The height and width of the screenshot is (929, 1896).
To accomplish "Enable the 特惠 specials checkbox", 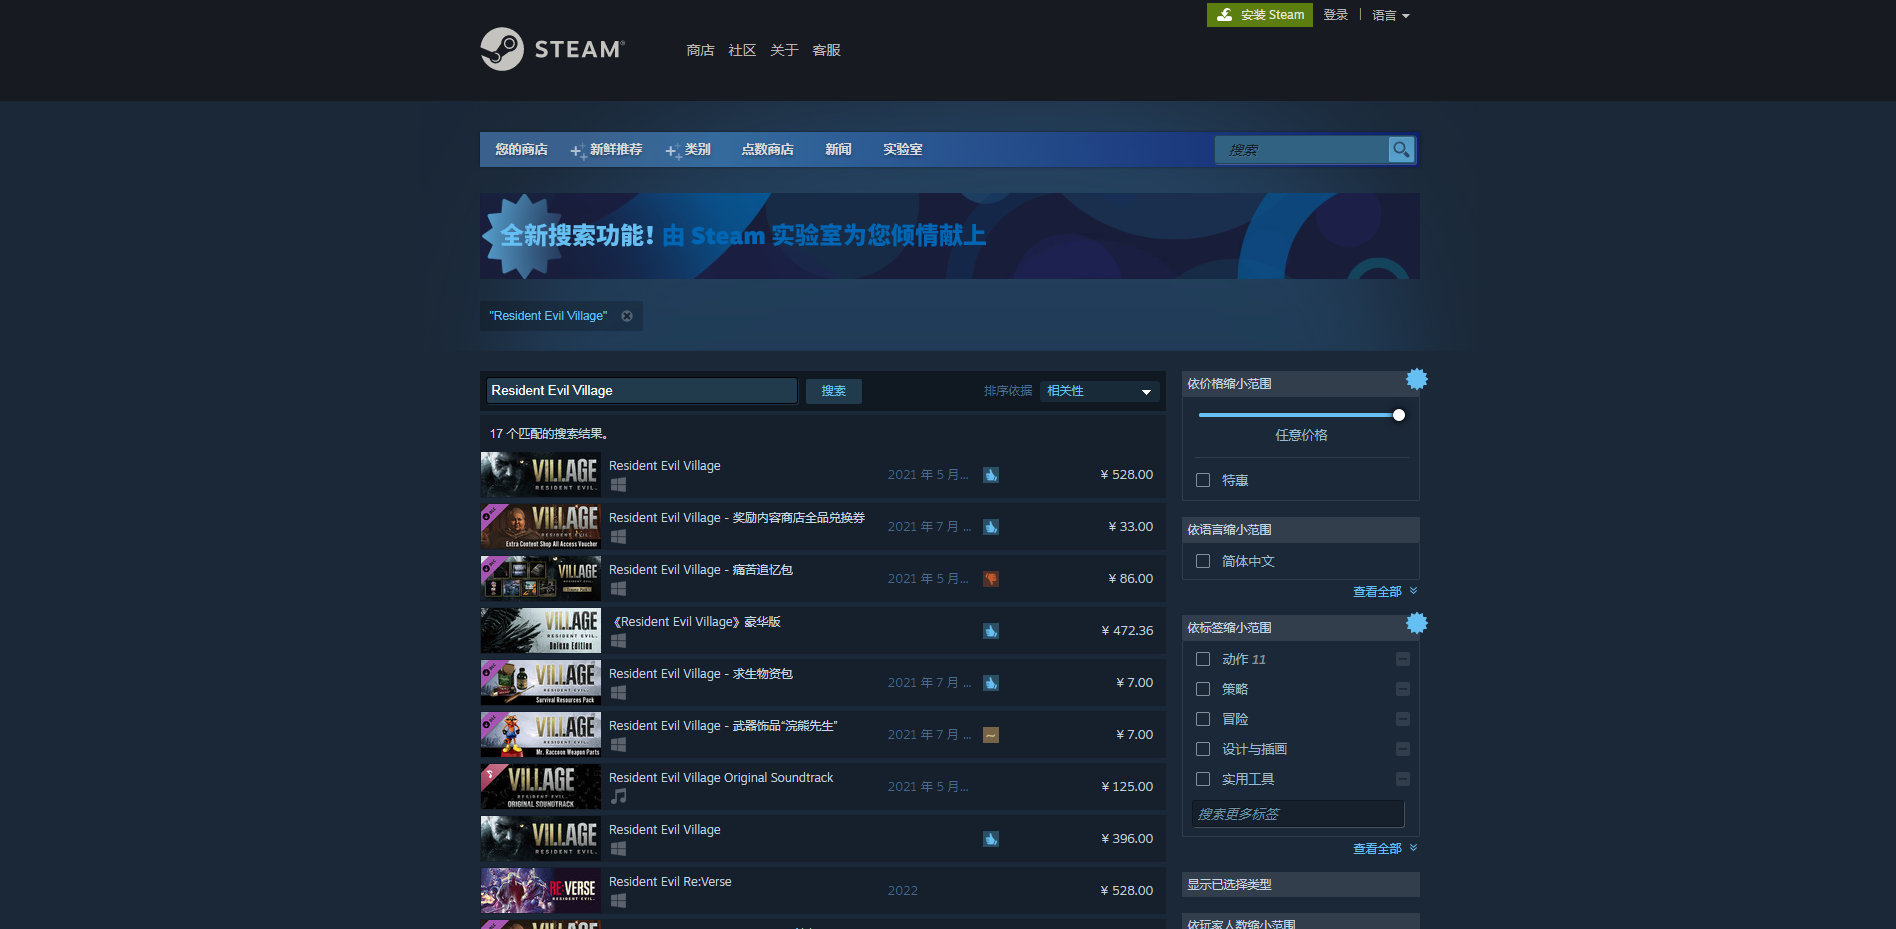I will coord(1203,480).
